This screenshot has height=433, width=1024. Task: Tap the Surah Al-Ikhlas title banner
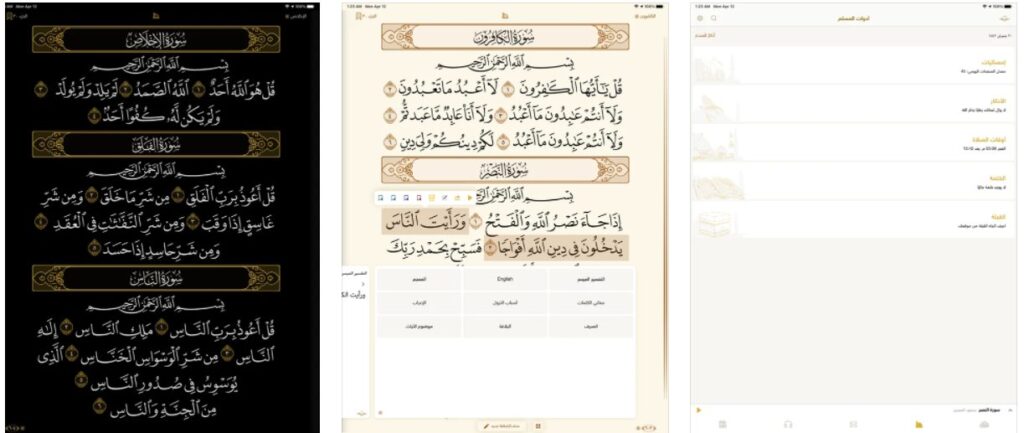click(x=160, y=40)
